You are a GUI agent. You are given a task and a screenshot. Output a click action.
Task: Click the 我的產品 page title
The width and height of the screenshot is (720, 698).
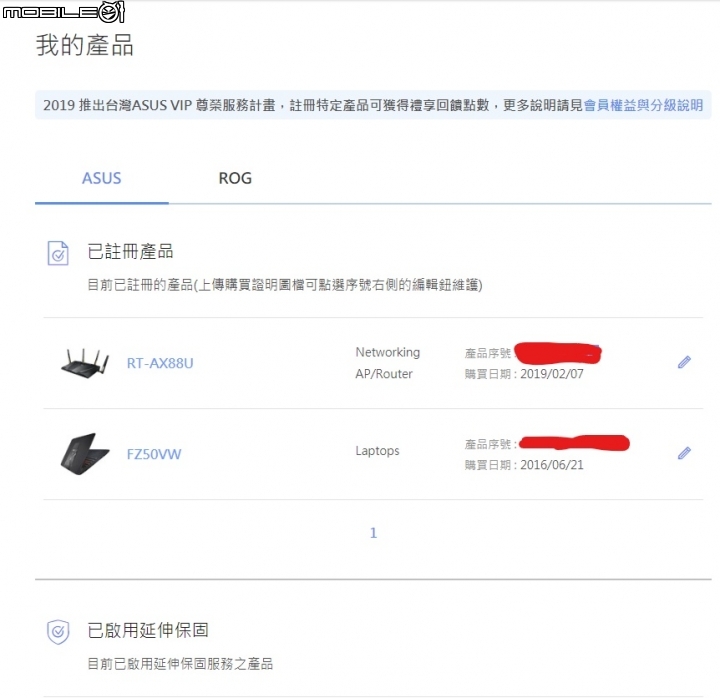[85, 45]
